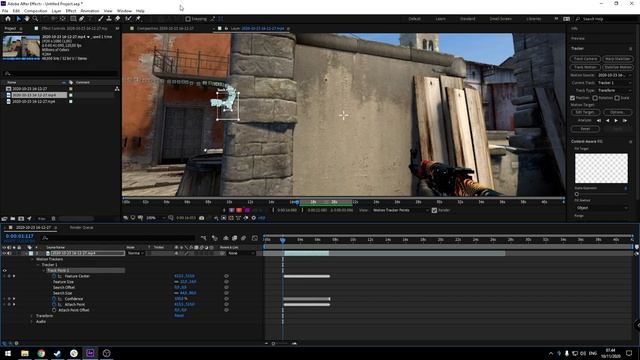Click the composition mini-flowchart icon in timeline
The width and height of the screenshot is (640, 360).
[x=204, y=238]
